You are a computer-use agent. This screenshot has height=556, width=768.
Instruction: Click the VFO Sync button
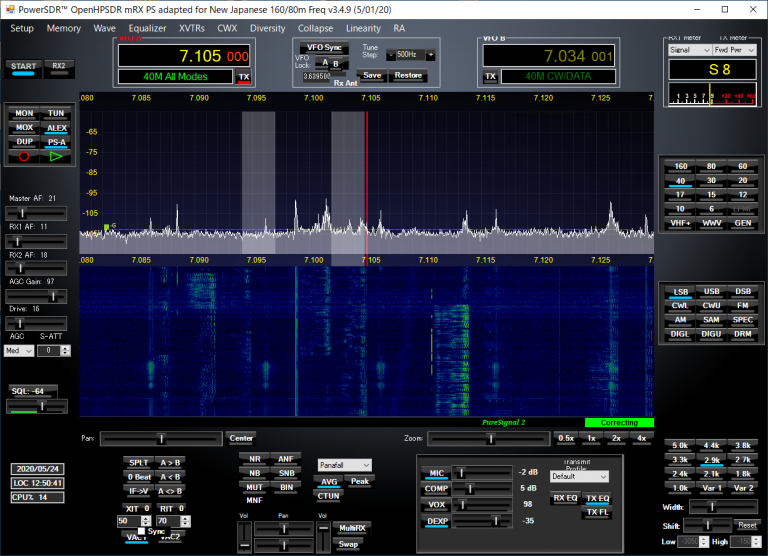tap(324, 47)
